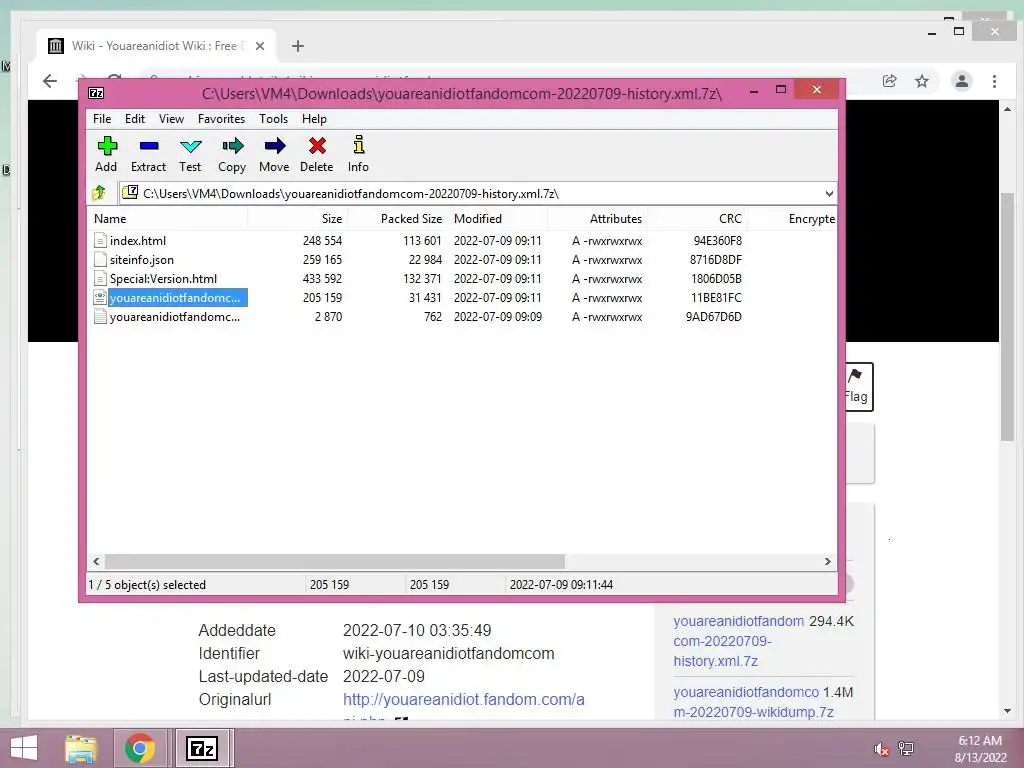The width and height of the screenshot is (1024, 768).
Task: Select the index.html file icon
Action: pyautogui.click(x=100, y=240)
